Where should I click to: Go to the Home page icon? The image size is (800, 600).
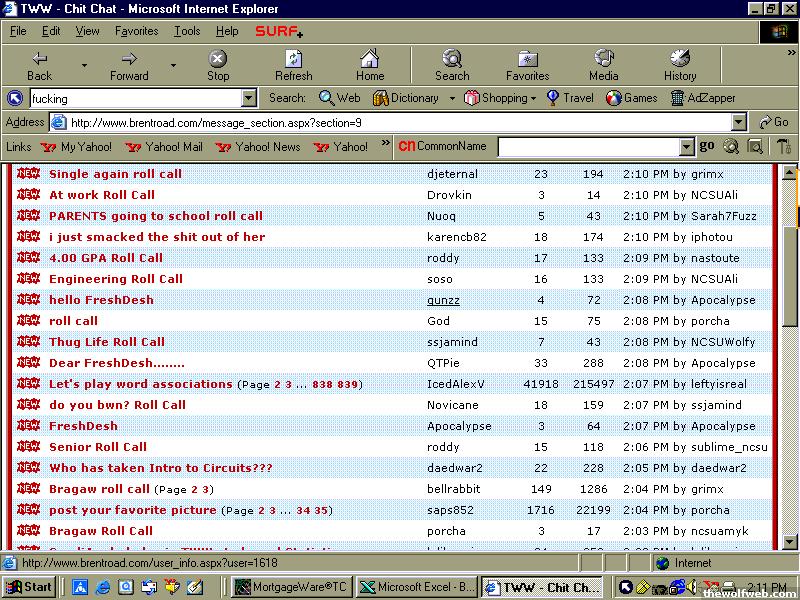[x=370, y=60]
